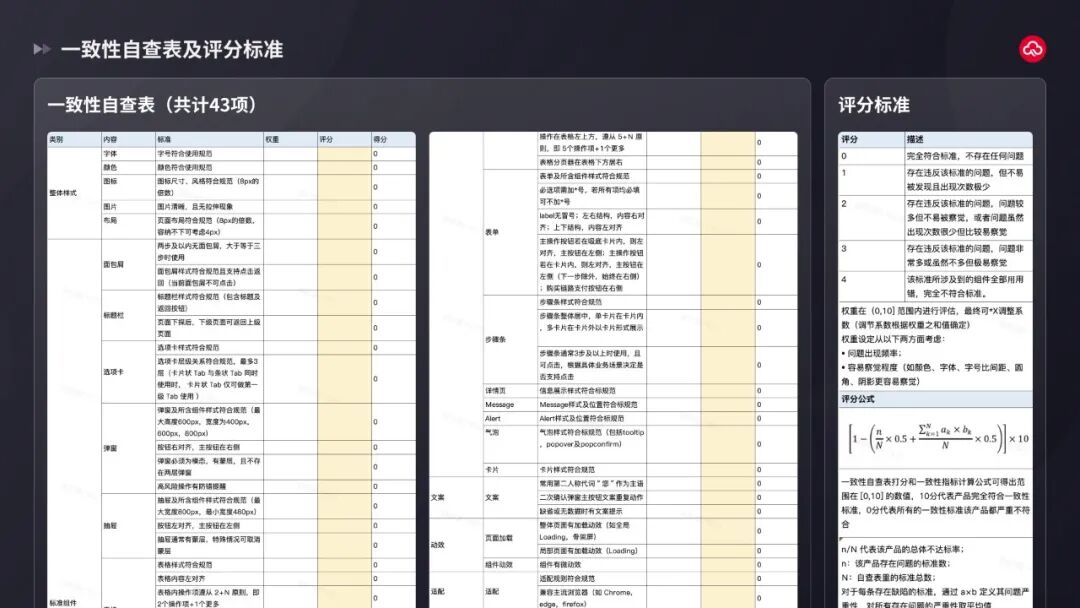The height and width of the screenshot is (608, 1080).
Task: Click the 标准 column header in the checklist
Action: 209,139
